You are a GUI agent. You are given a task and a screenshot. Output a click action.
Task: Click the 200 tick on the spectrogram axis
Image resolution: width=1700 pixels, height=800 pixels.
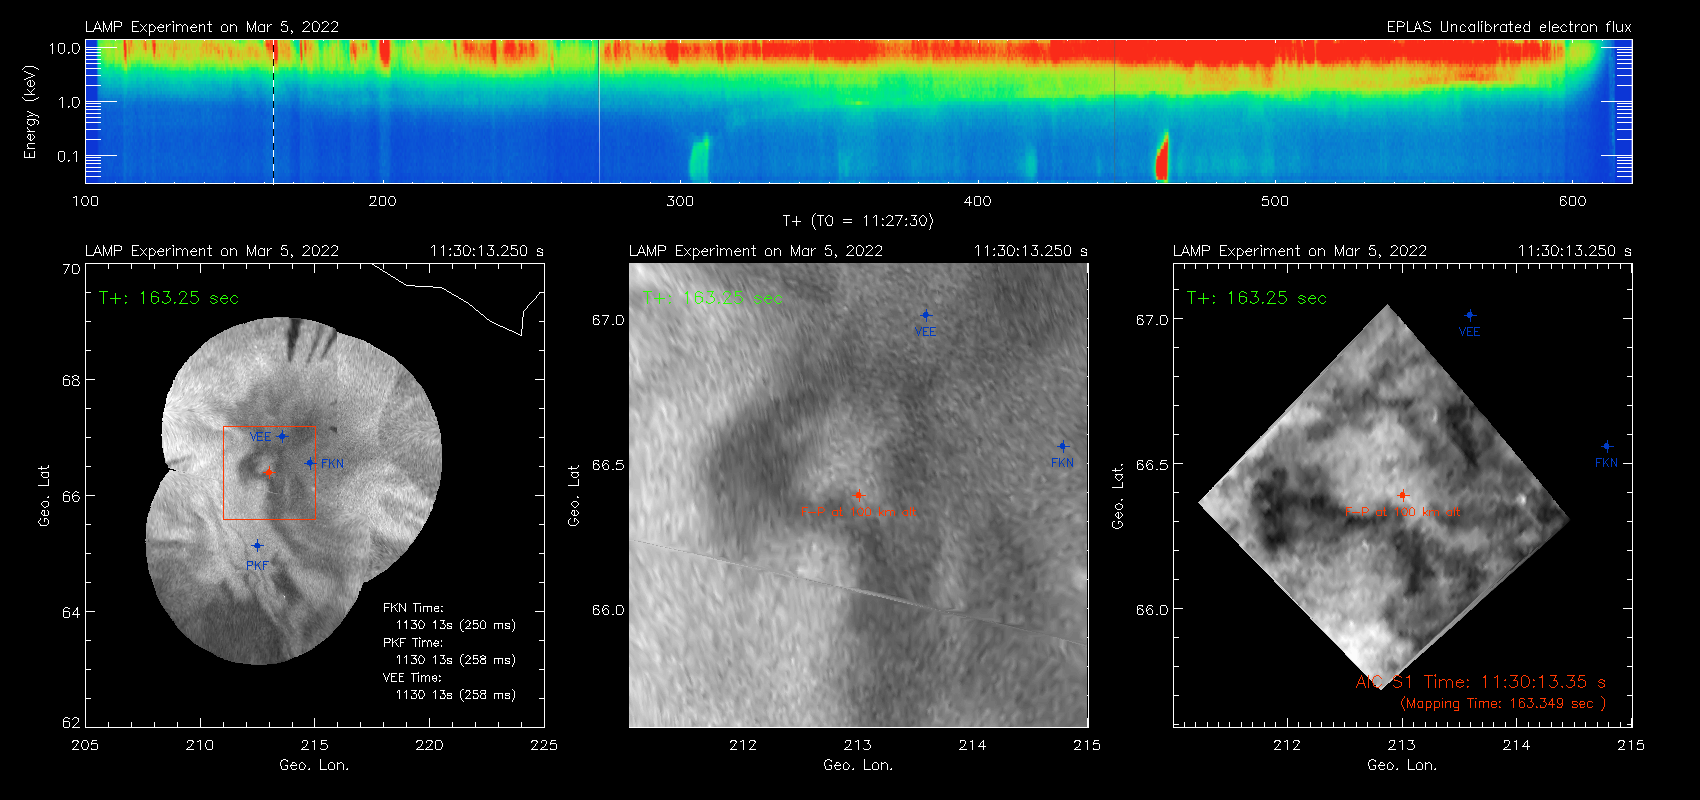point(383,201)
